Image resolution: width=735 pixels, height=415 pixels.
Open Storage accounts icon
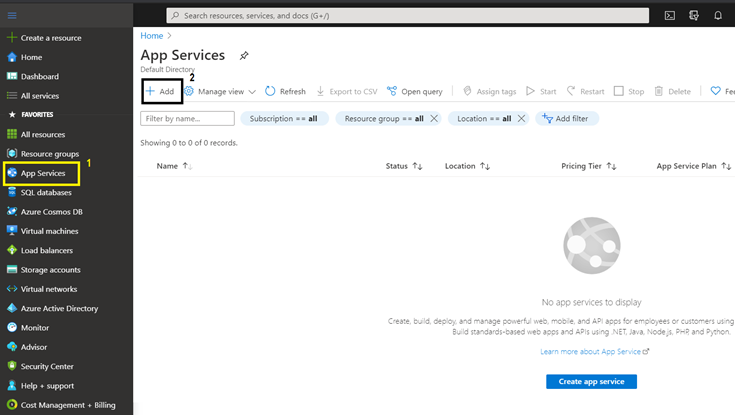12,270
